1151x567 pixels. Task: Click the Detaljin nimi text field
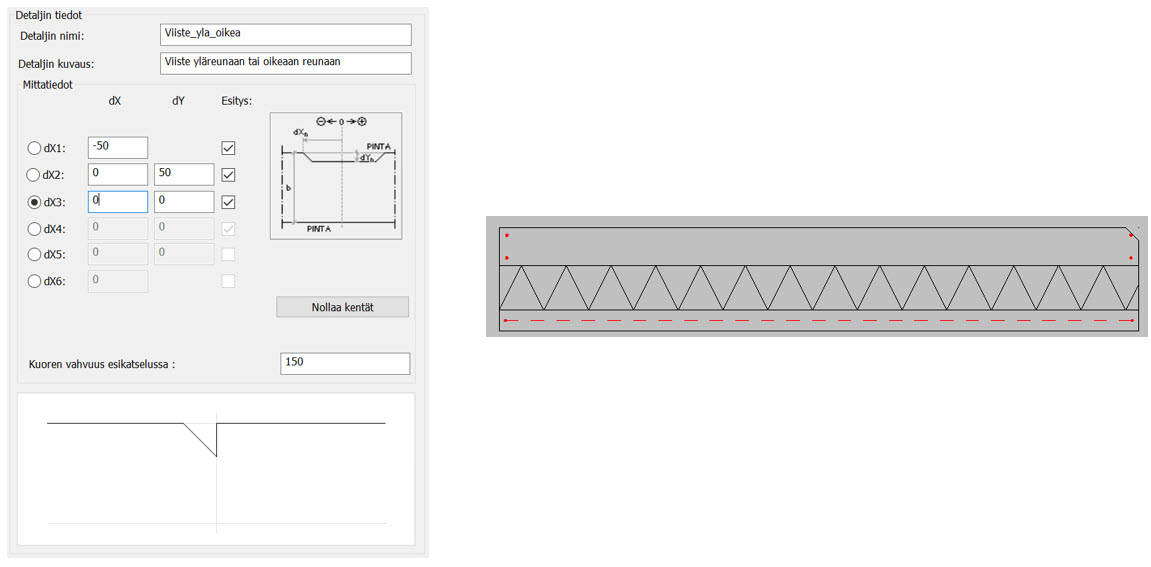285,34
